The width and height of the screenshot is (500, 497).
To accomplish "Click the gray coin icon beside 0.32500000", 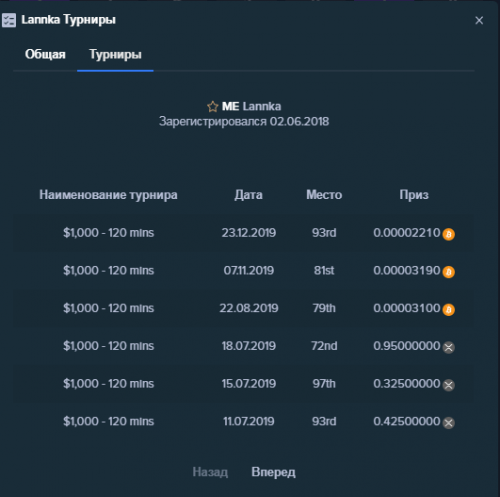I will point(449,385).
